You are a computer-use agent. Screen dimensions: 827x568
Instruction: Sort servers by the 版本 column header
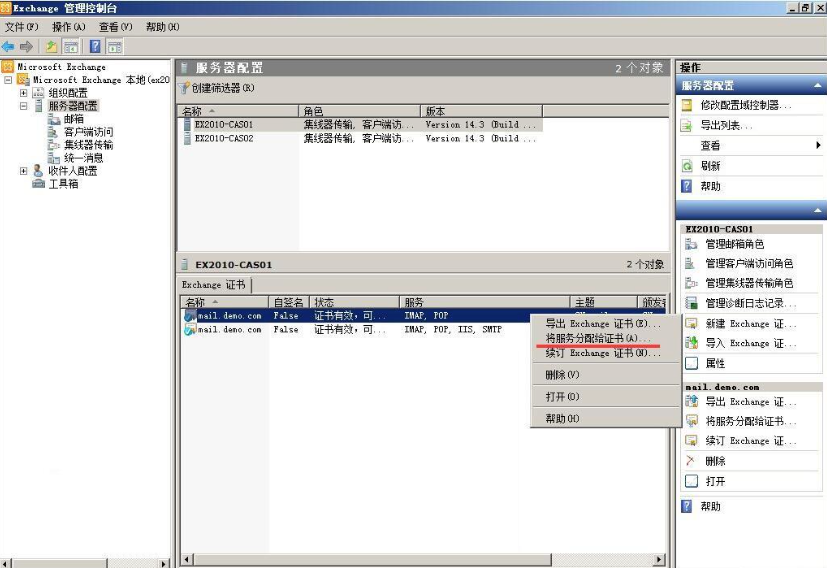[481, 111]
